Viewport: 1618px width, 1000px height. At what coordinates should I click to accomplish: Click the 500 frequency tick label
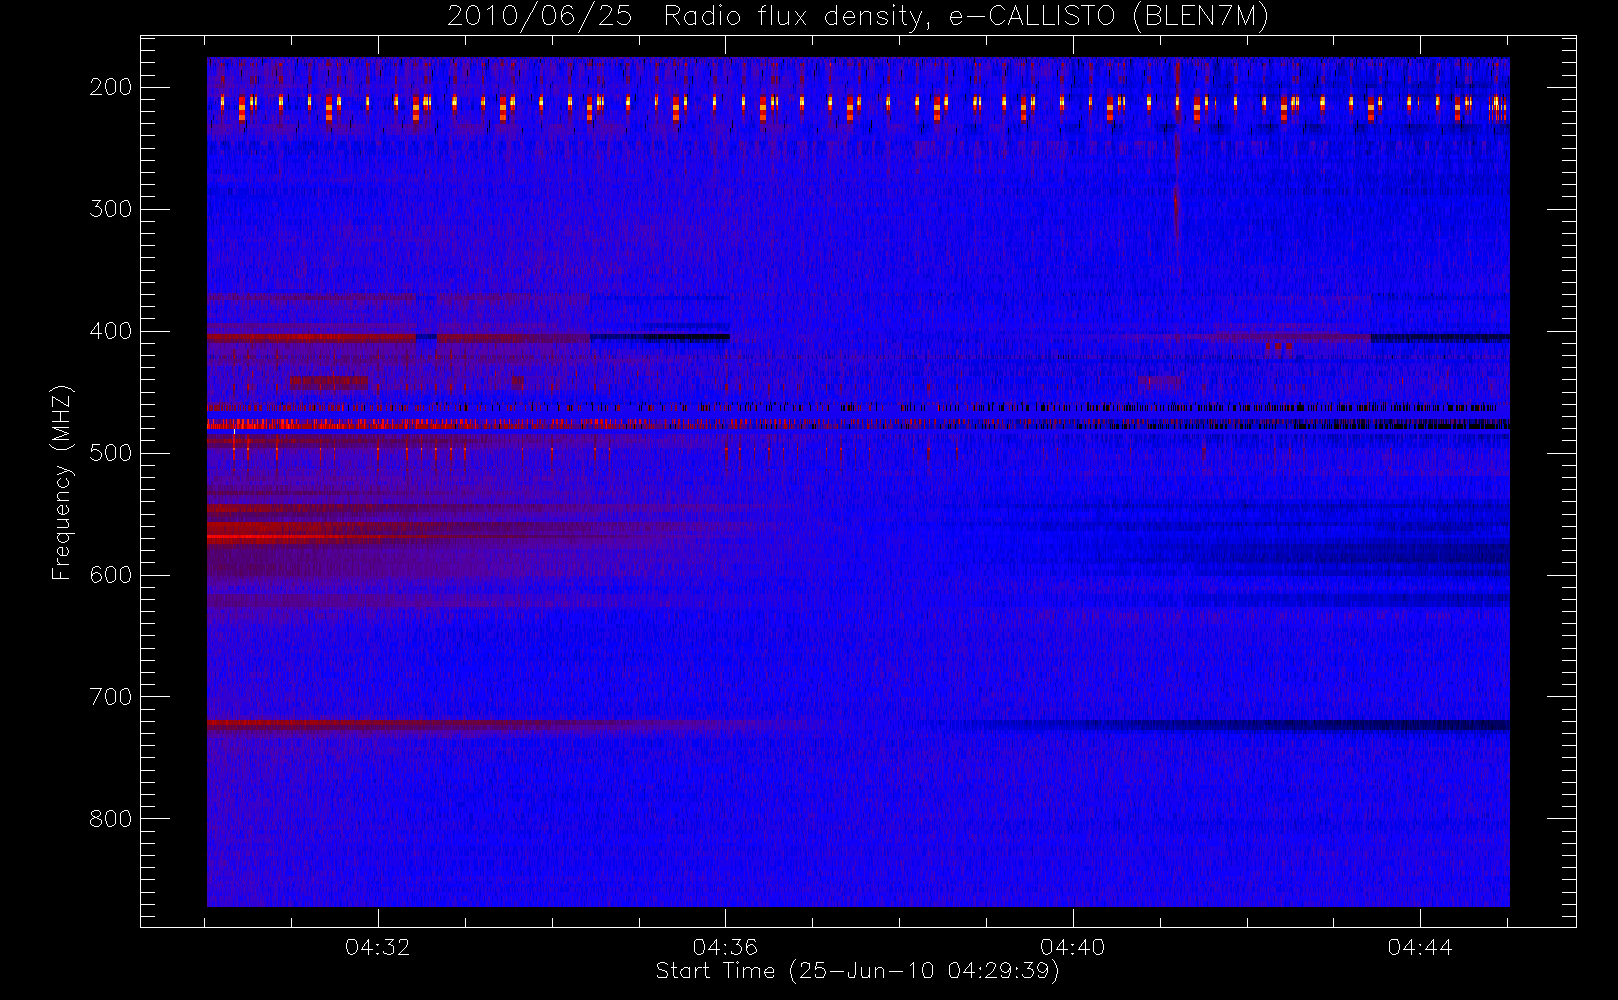tap(111, 453)
